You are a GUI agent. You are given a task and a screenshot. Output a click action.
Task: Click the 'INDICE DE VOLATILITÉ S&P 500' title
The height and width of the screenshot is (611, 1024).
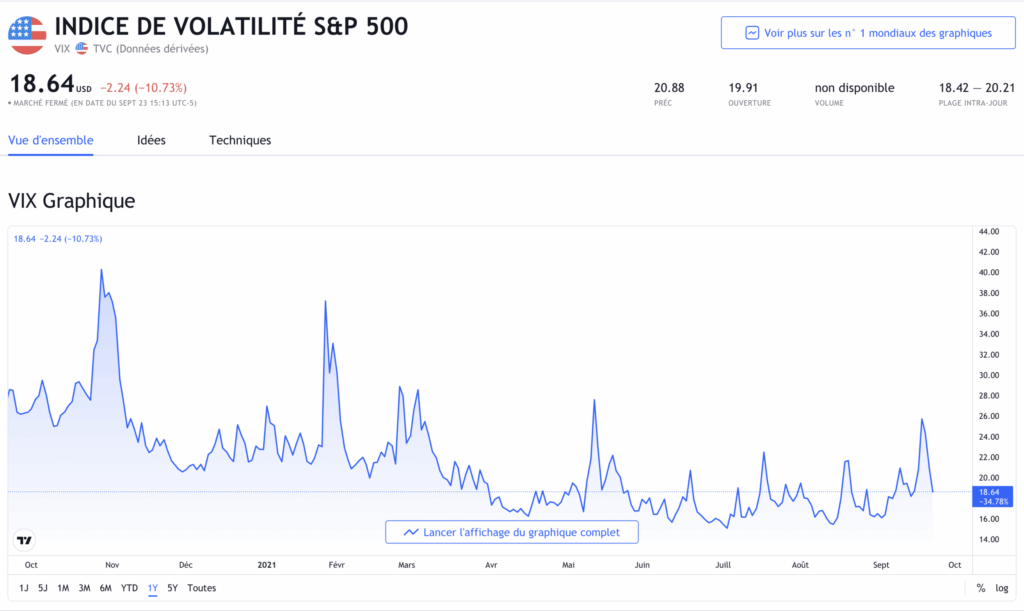click(231, 26)
